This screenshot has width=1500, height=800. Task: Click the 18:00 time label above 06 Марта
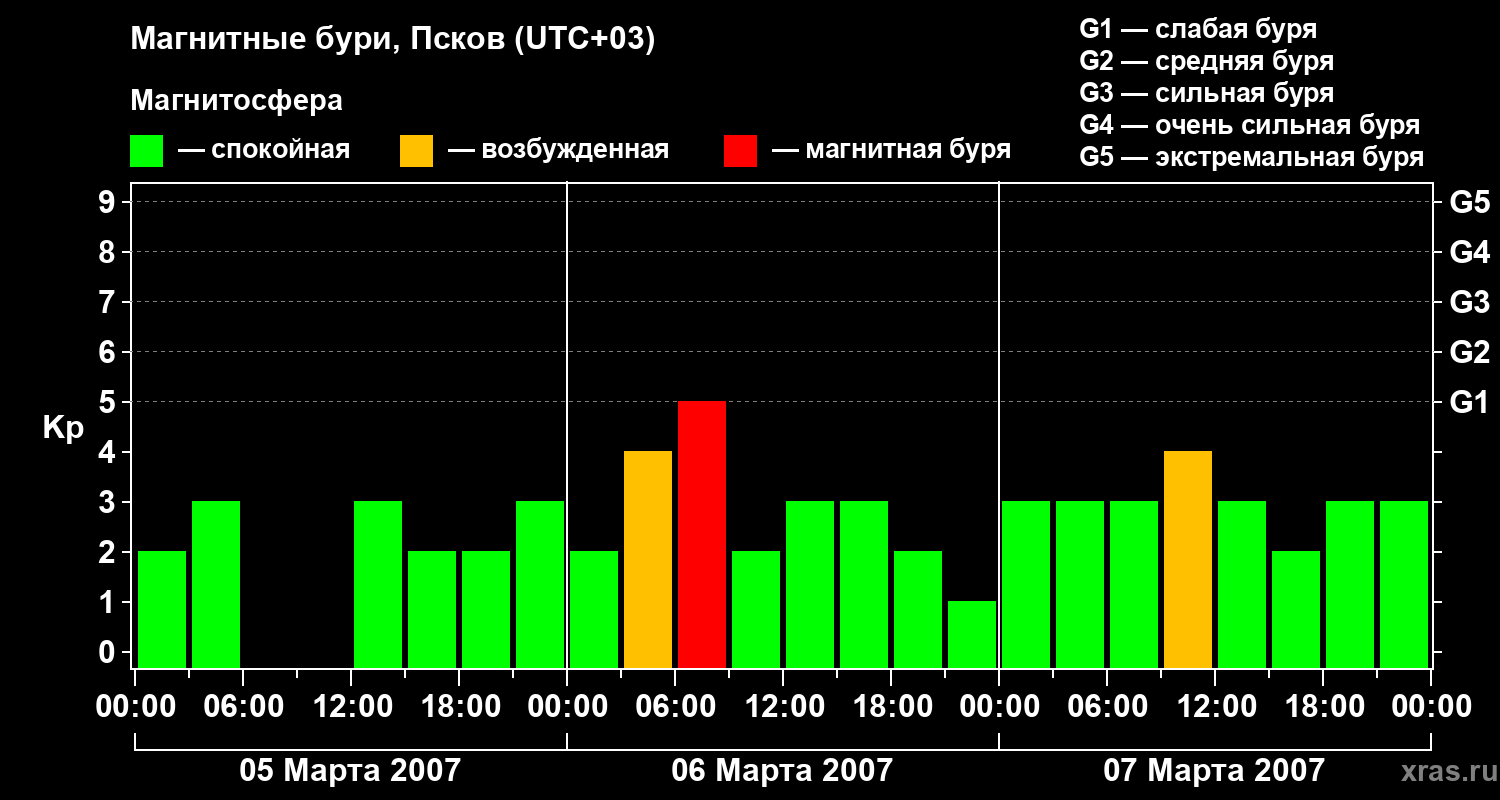click(891, 707)
